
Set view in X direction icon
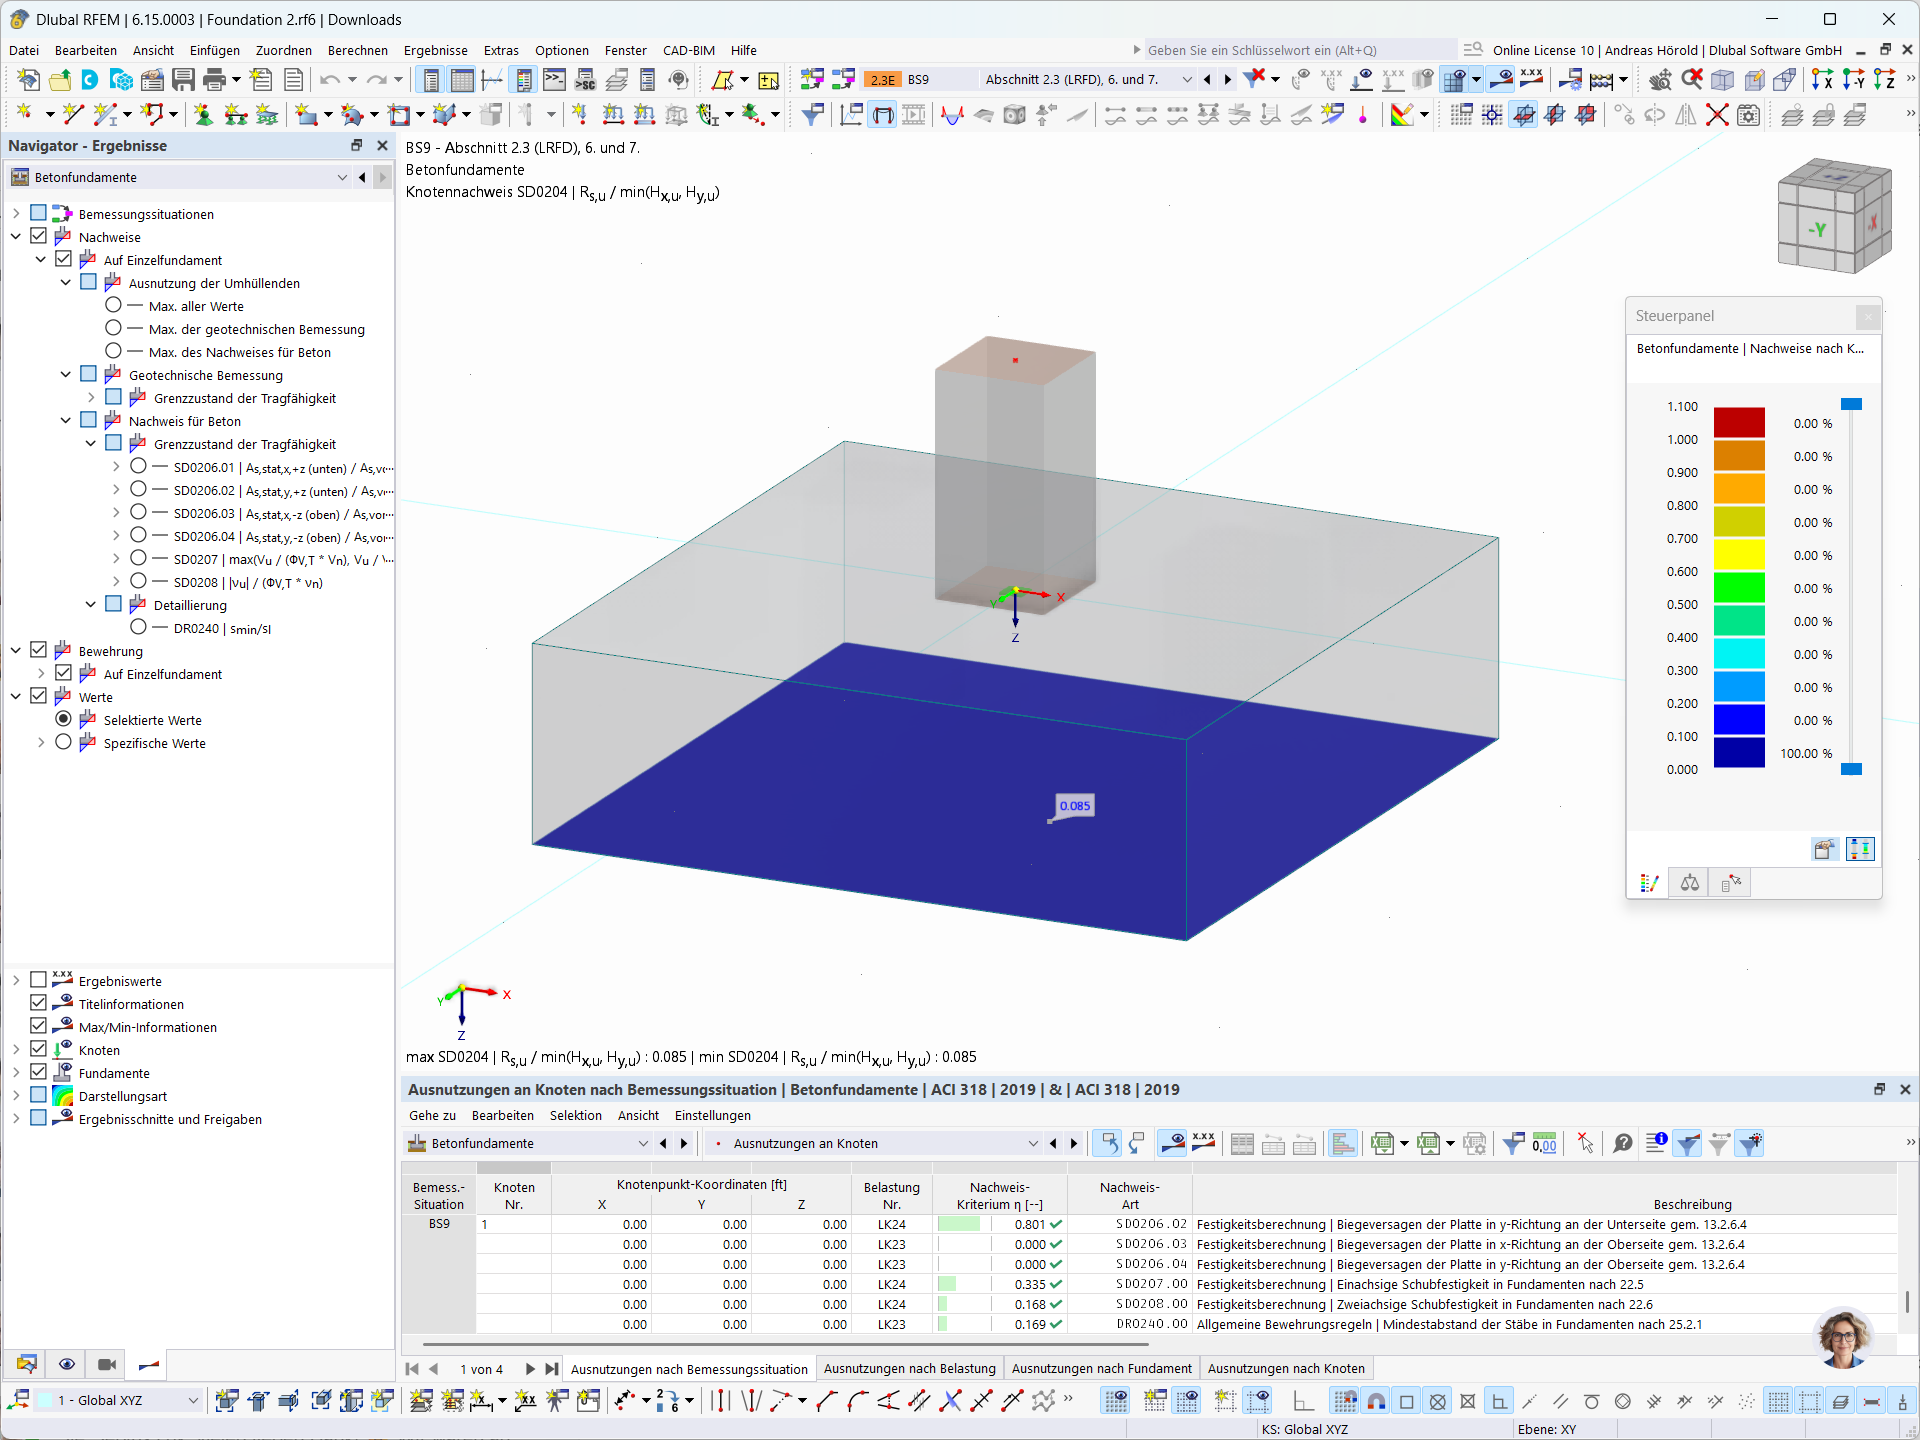[1822, 80]
